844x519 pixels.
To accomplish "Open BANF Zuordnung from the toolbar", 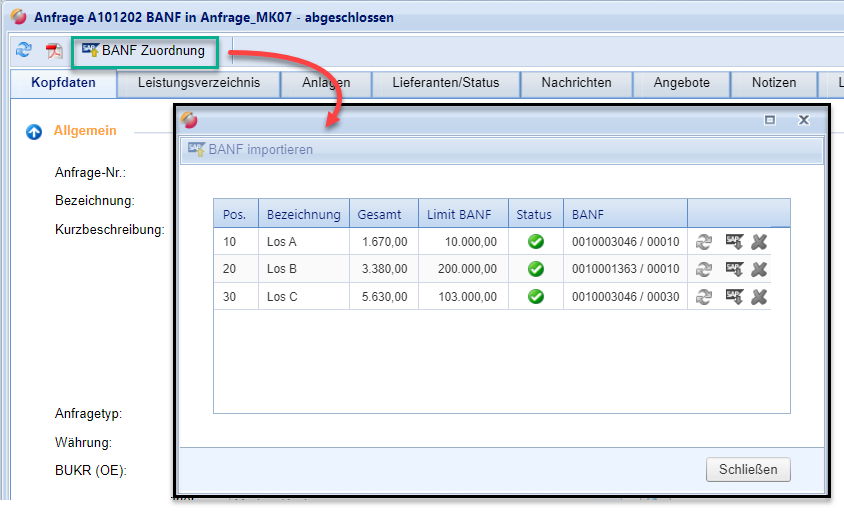I will (x=143, y=51).
